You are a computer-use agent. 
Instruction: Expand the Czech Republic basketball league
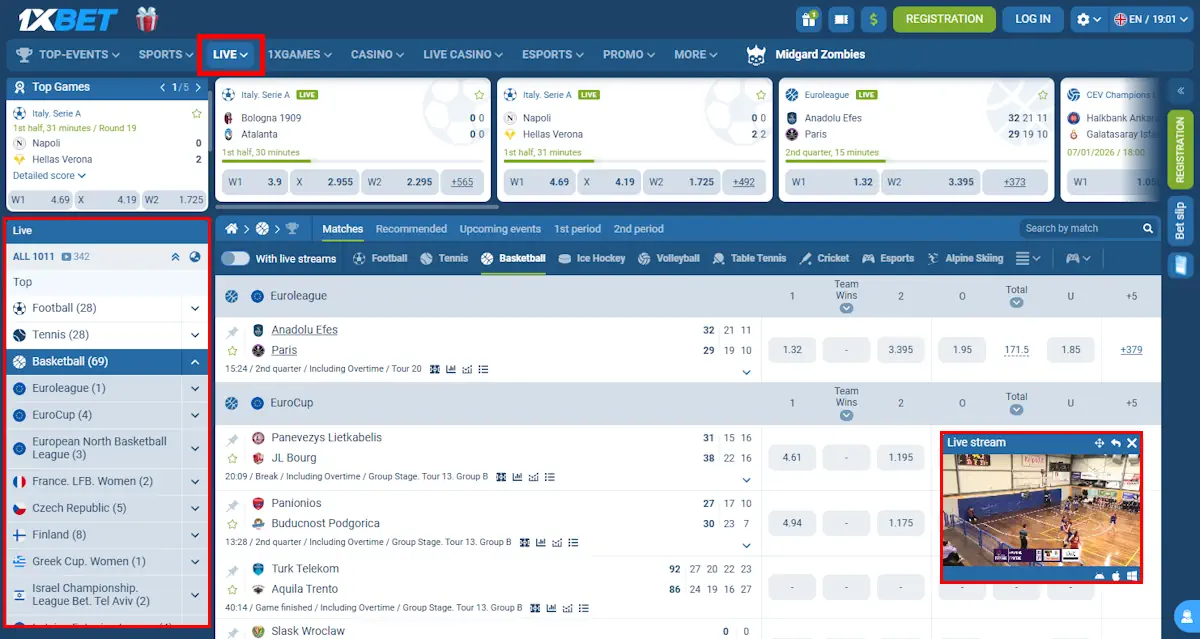(x=195, y=508)
